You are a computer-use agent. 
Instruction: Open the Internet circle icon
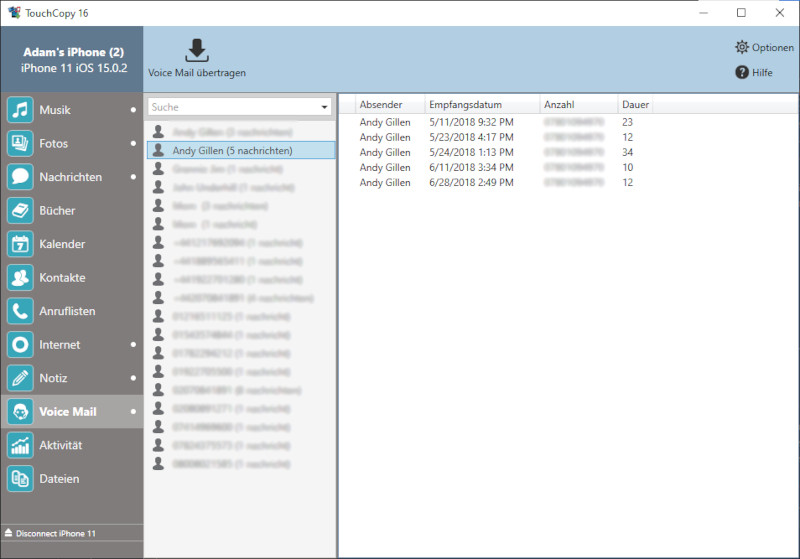click(20, 345)
